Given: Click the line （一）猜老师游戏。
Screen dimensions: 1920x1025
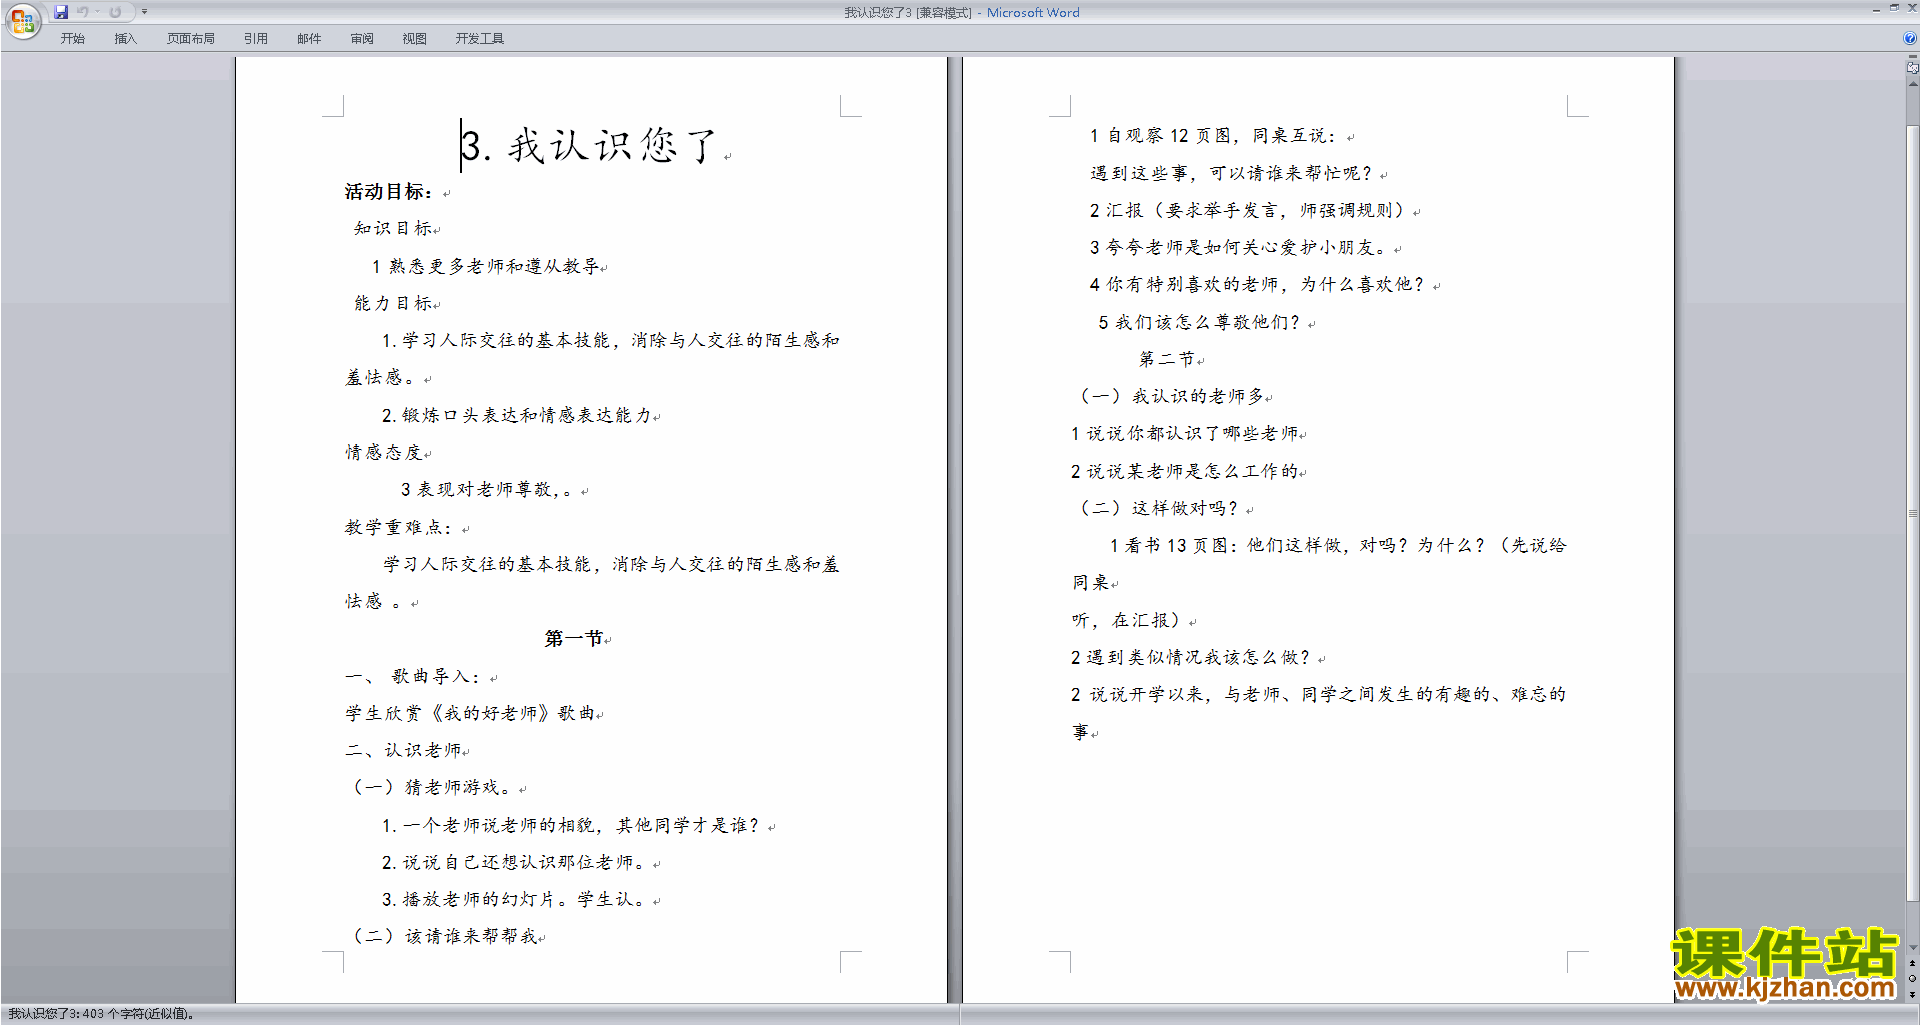Looking at the screenshot, I should [433, 787].
